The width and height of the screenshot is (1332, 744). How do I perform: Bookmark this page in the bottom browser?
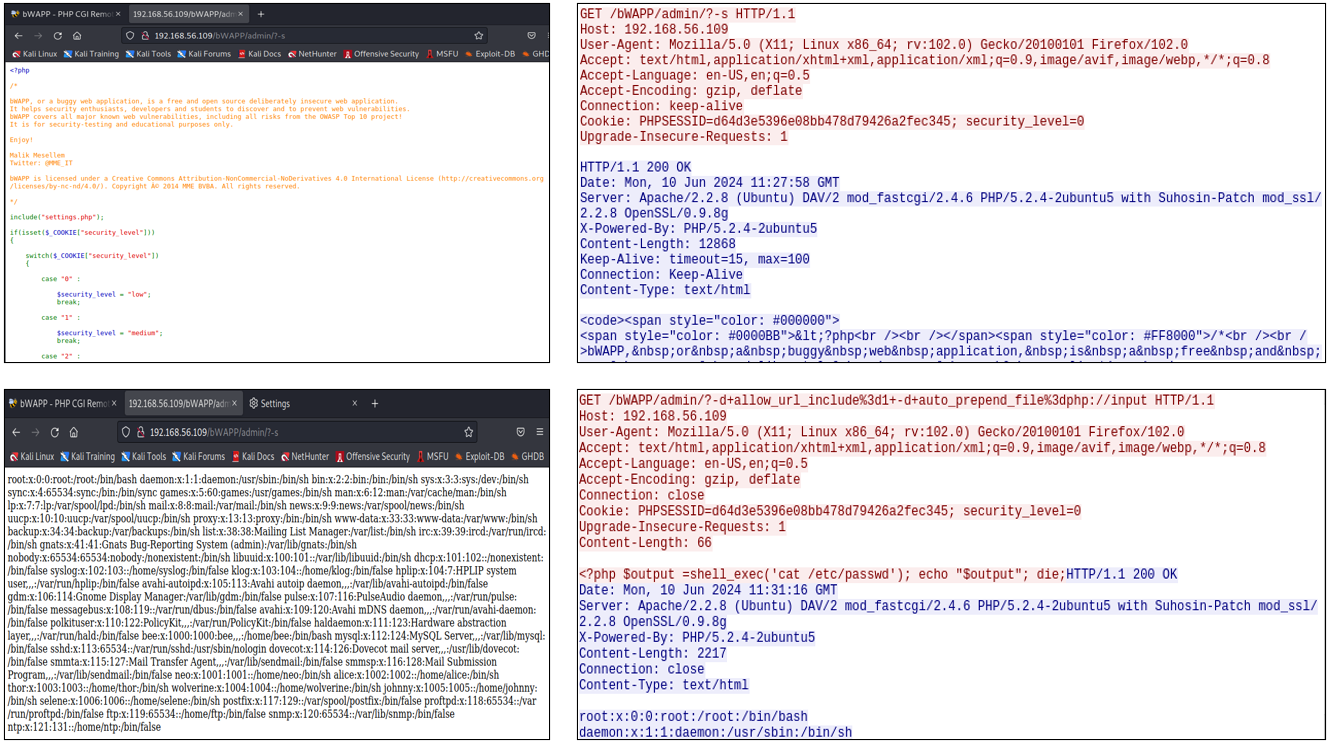pos(468,432)
